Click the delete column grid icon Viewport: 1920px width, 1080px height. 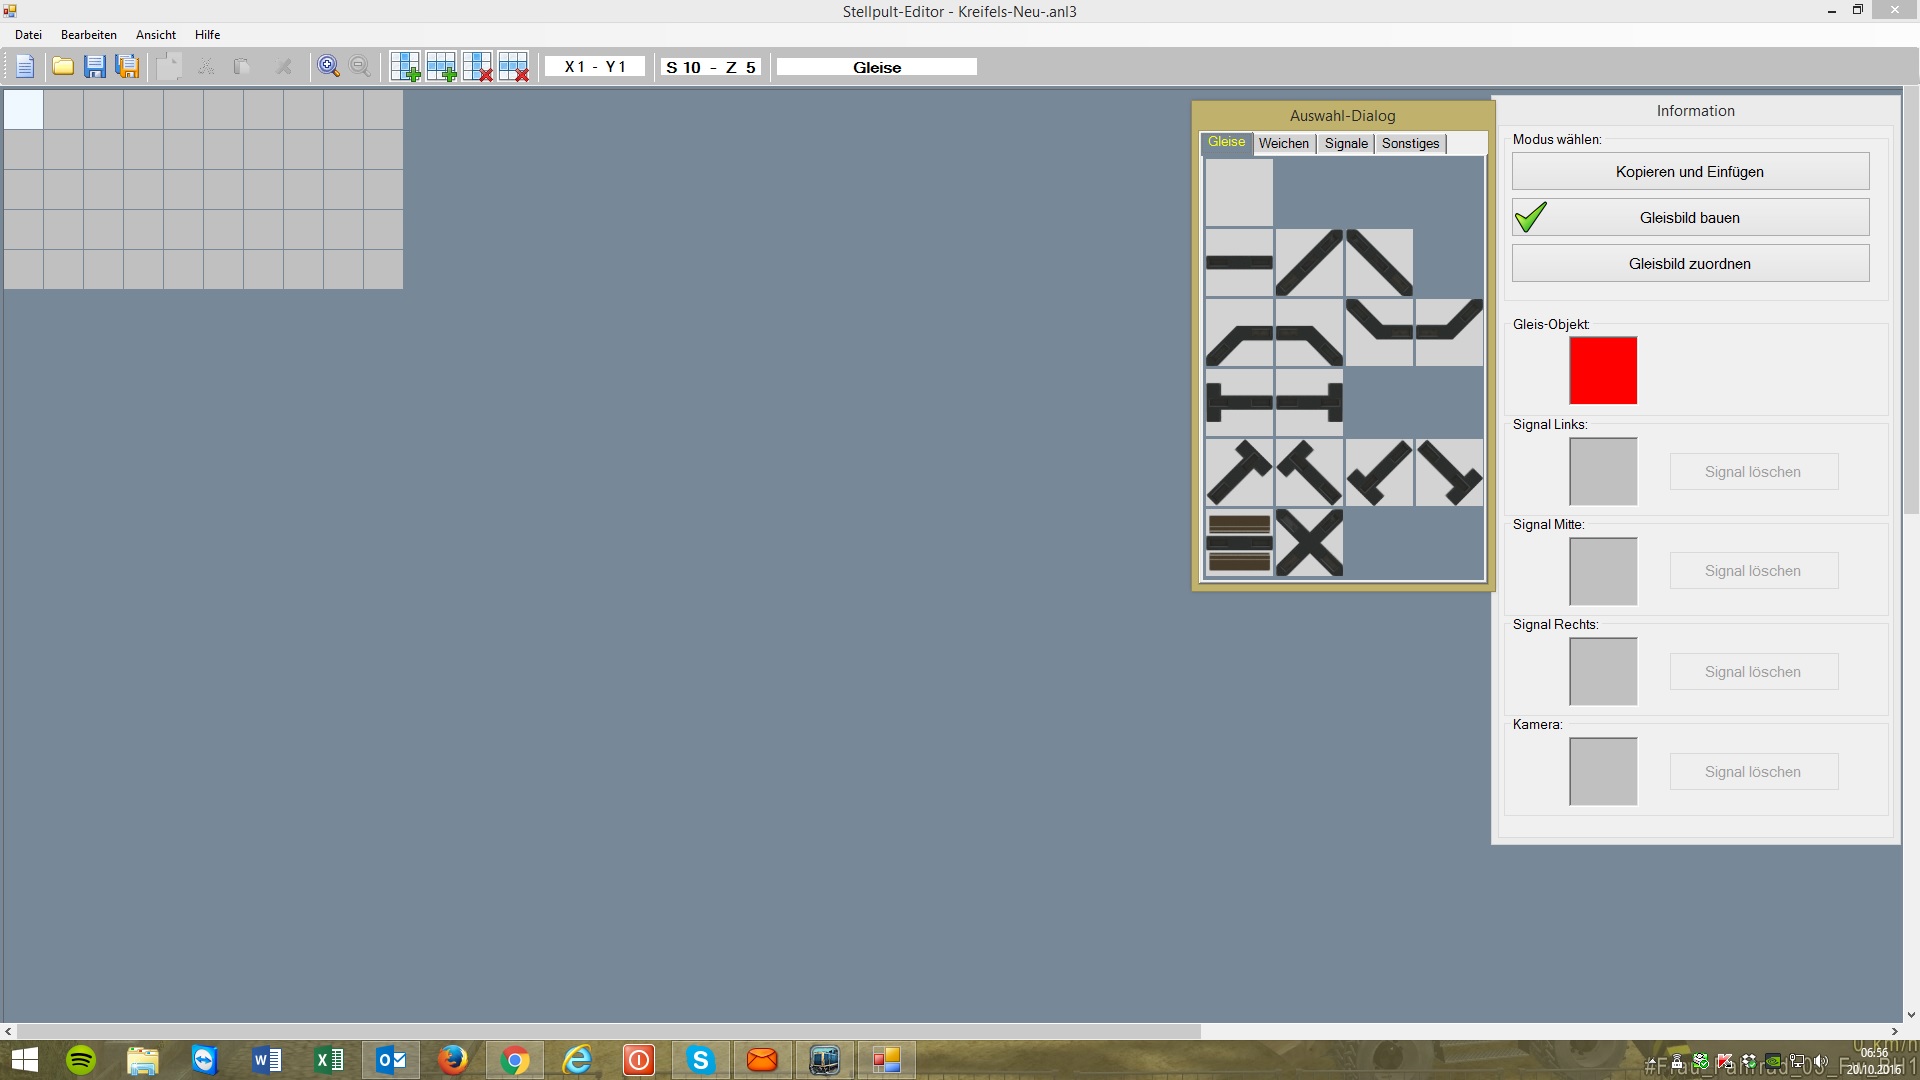pyautogui.click(x=477, y=67)
